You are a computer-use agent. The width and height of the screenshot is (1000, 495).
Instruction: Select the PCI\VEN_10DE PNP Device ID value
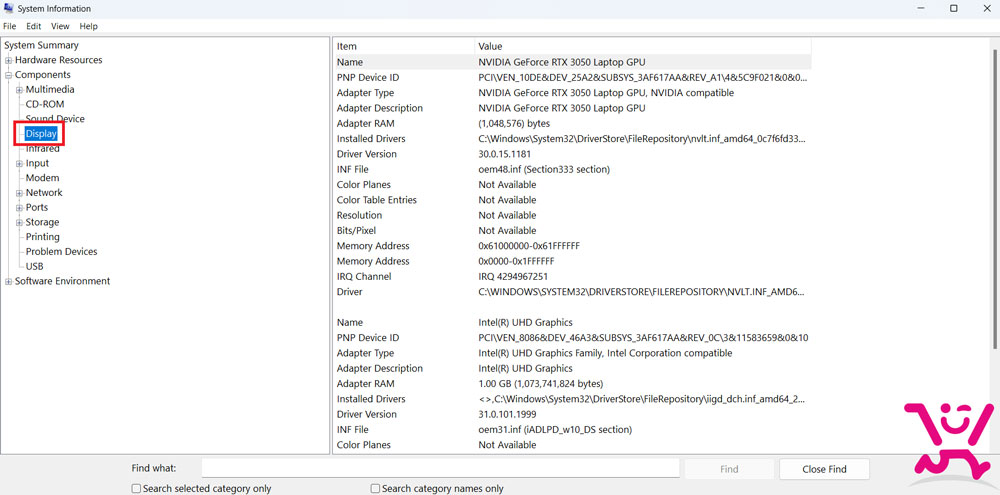coord(643,77)
